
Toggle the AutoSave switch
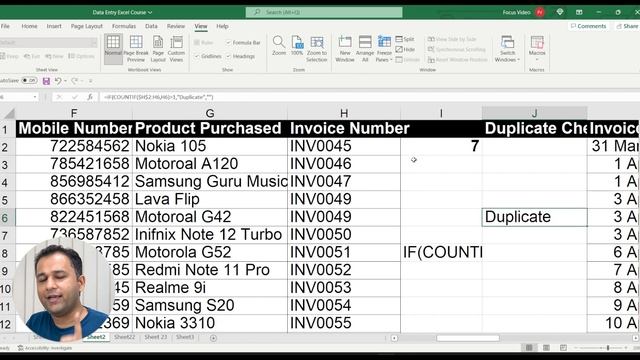pyautogui.click(x=29, y=80)
